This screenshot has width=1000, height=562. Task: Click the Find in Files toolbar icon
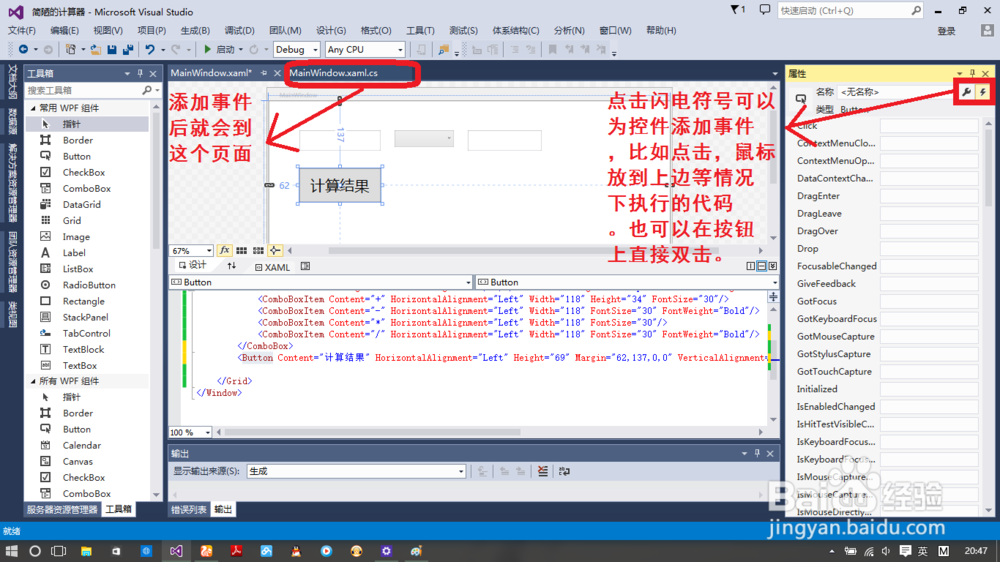pyautogui.click(x=443, y=49)
